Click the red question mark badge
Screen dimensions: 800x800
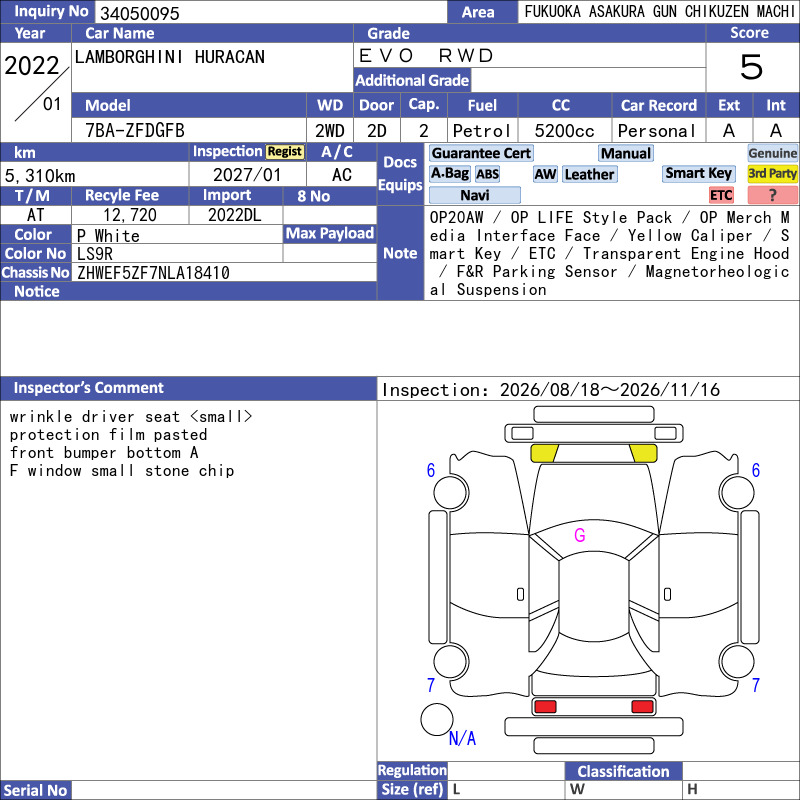[x=772, y=195]
